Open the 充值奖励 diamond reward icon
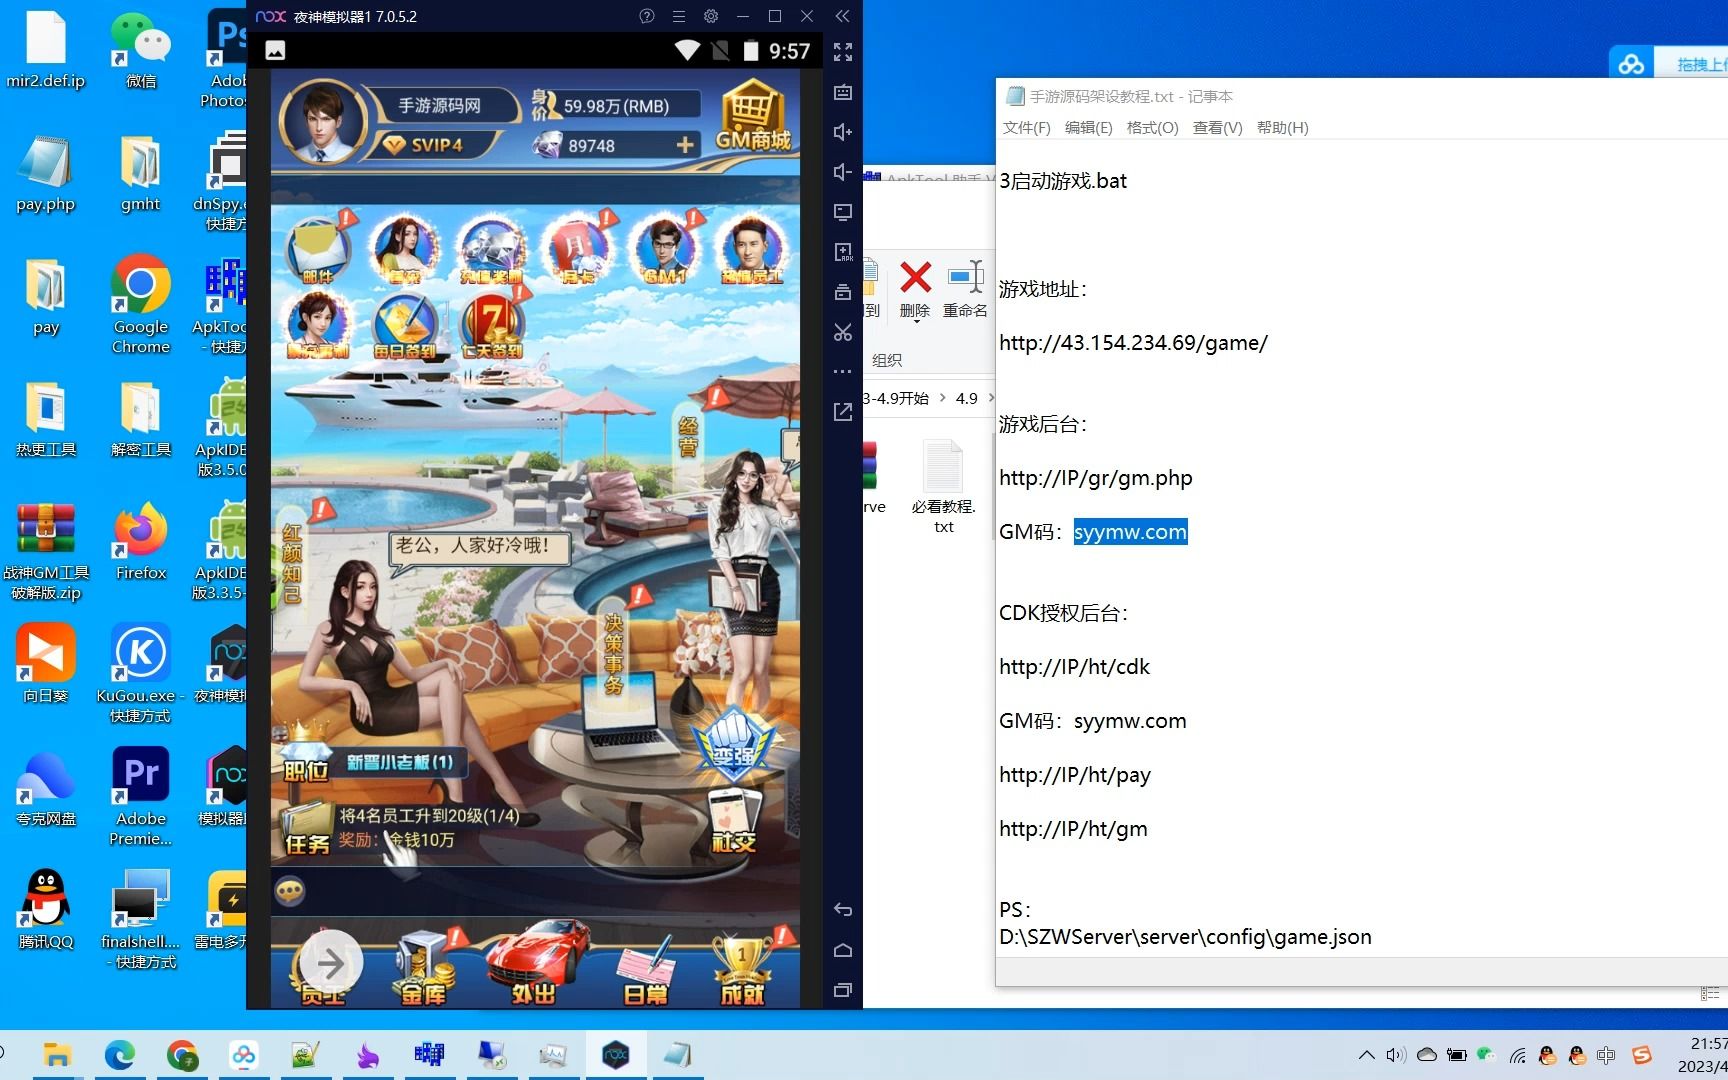1728x1080 pixels. pos(491,249)
